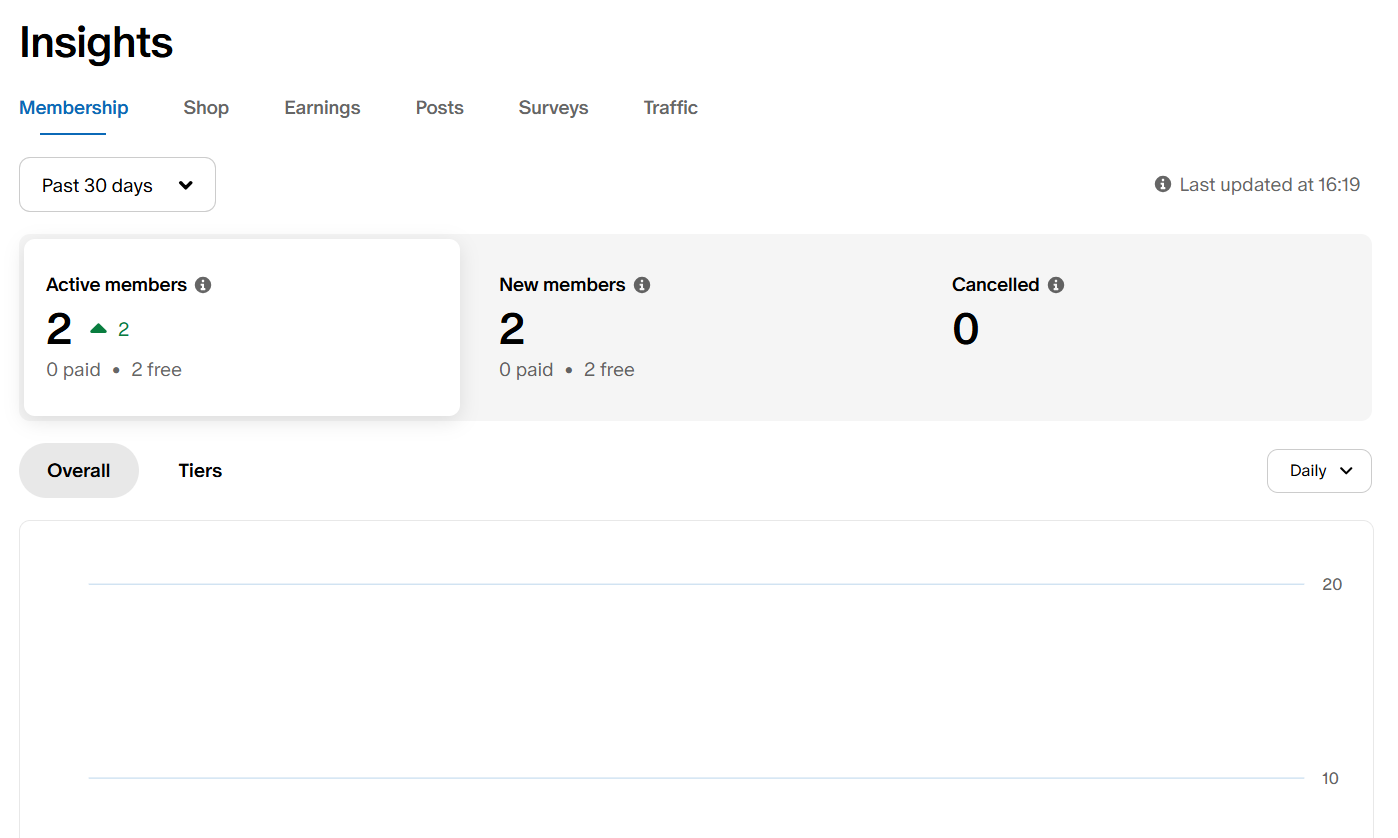The height and width of the screenshot is (838, 1398).
Task: Click the info icon next to Cancelled
Action: point(1056,285)
